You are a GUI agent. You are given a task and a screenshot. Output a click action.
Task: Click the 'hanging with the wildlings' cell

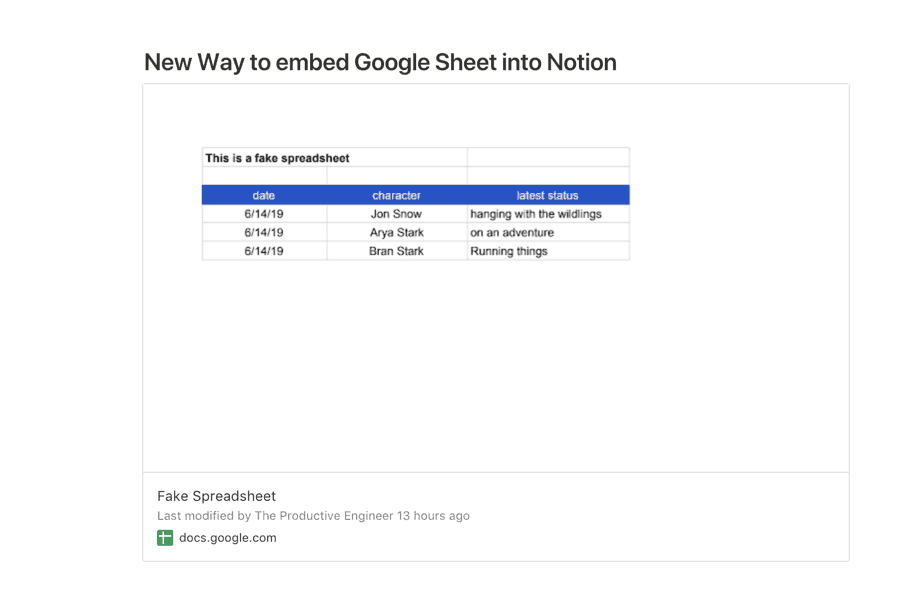click(548, 214)
